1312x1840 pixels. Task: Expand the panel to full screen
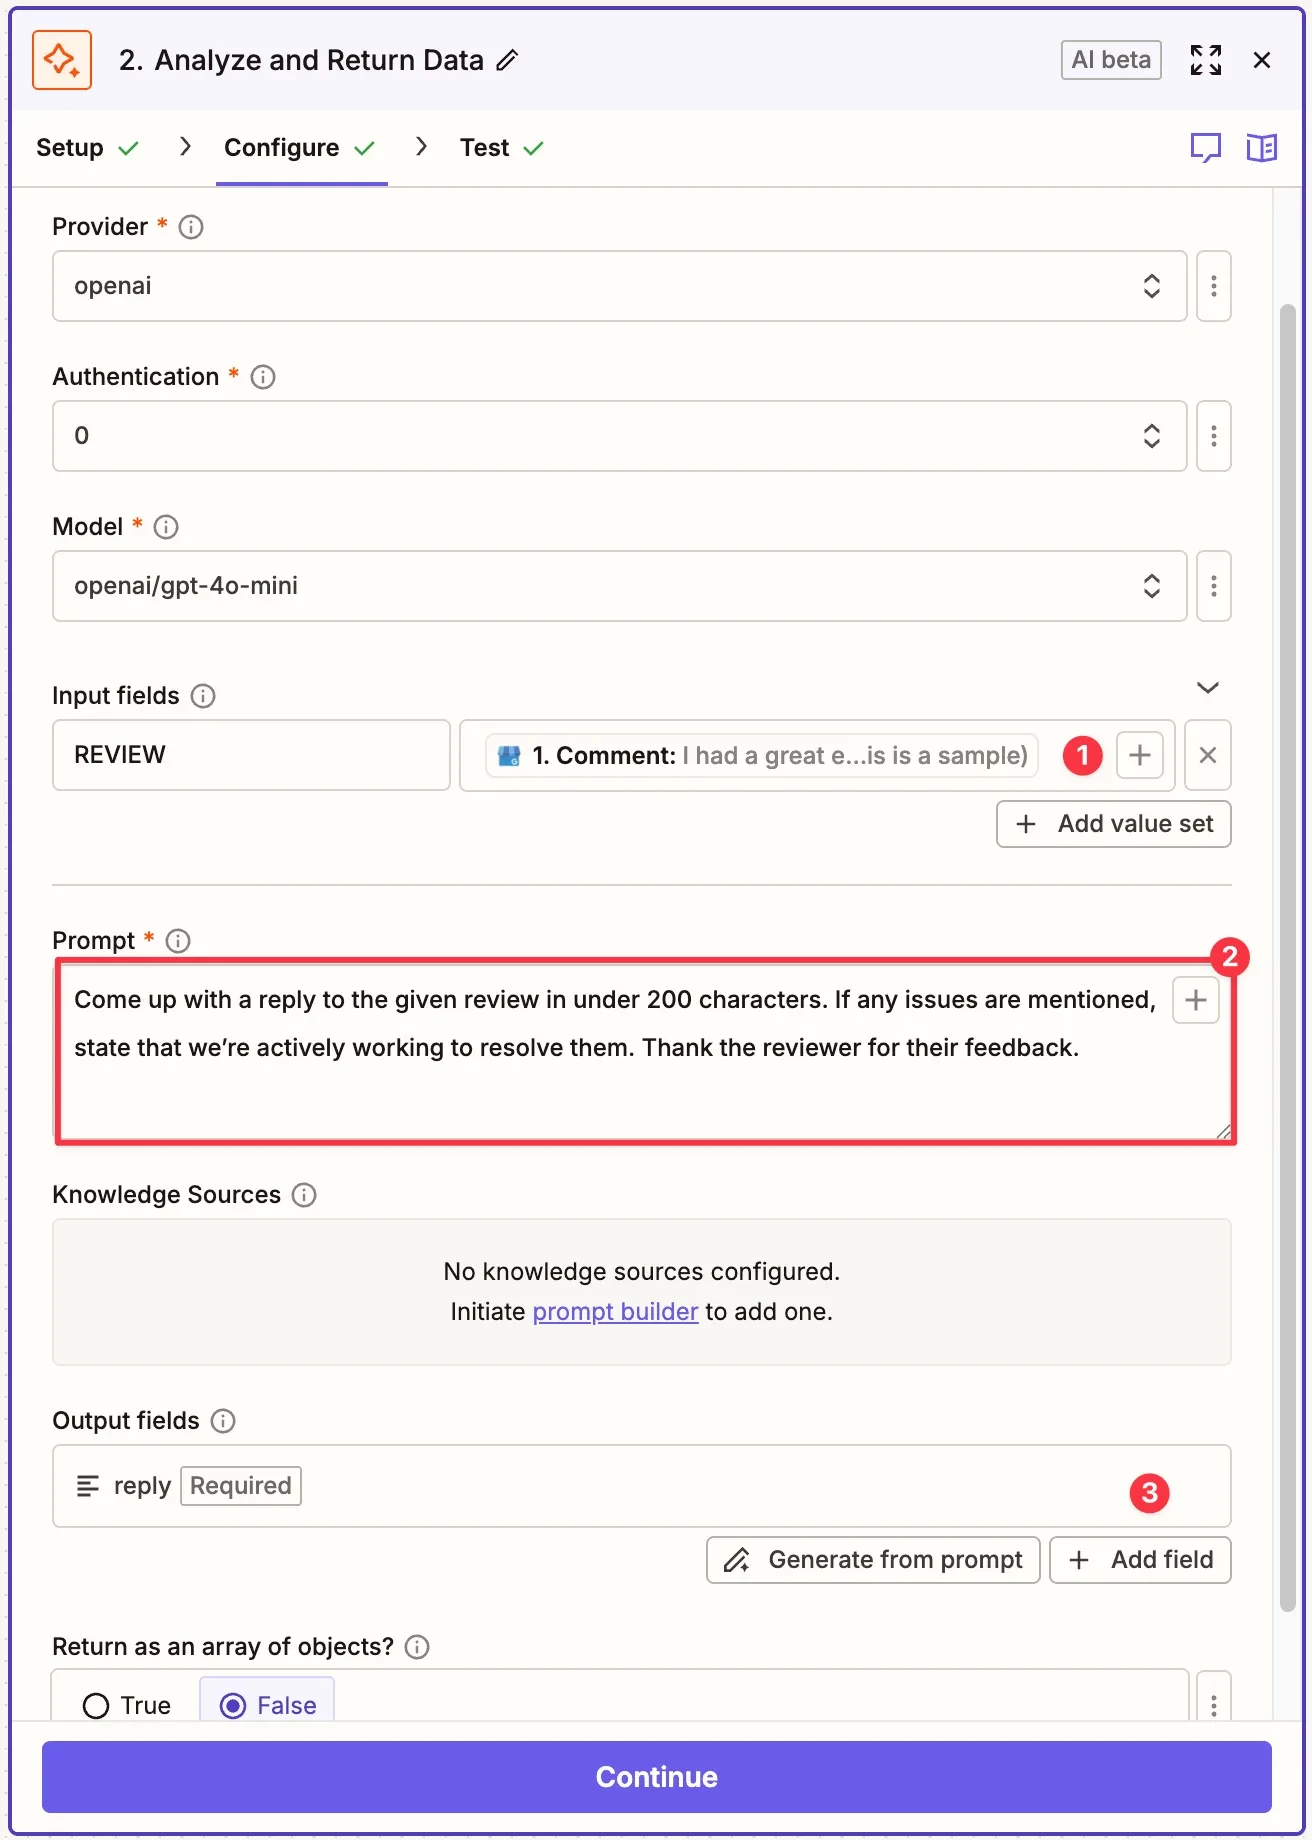click(1206, 60)
